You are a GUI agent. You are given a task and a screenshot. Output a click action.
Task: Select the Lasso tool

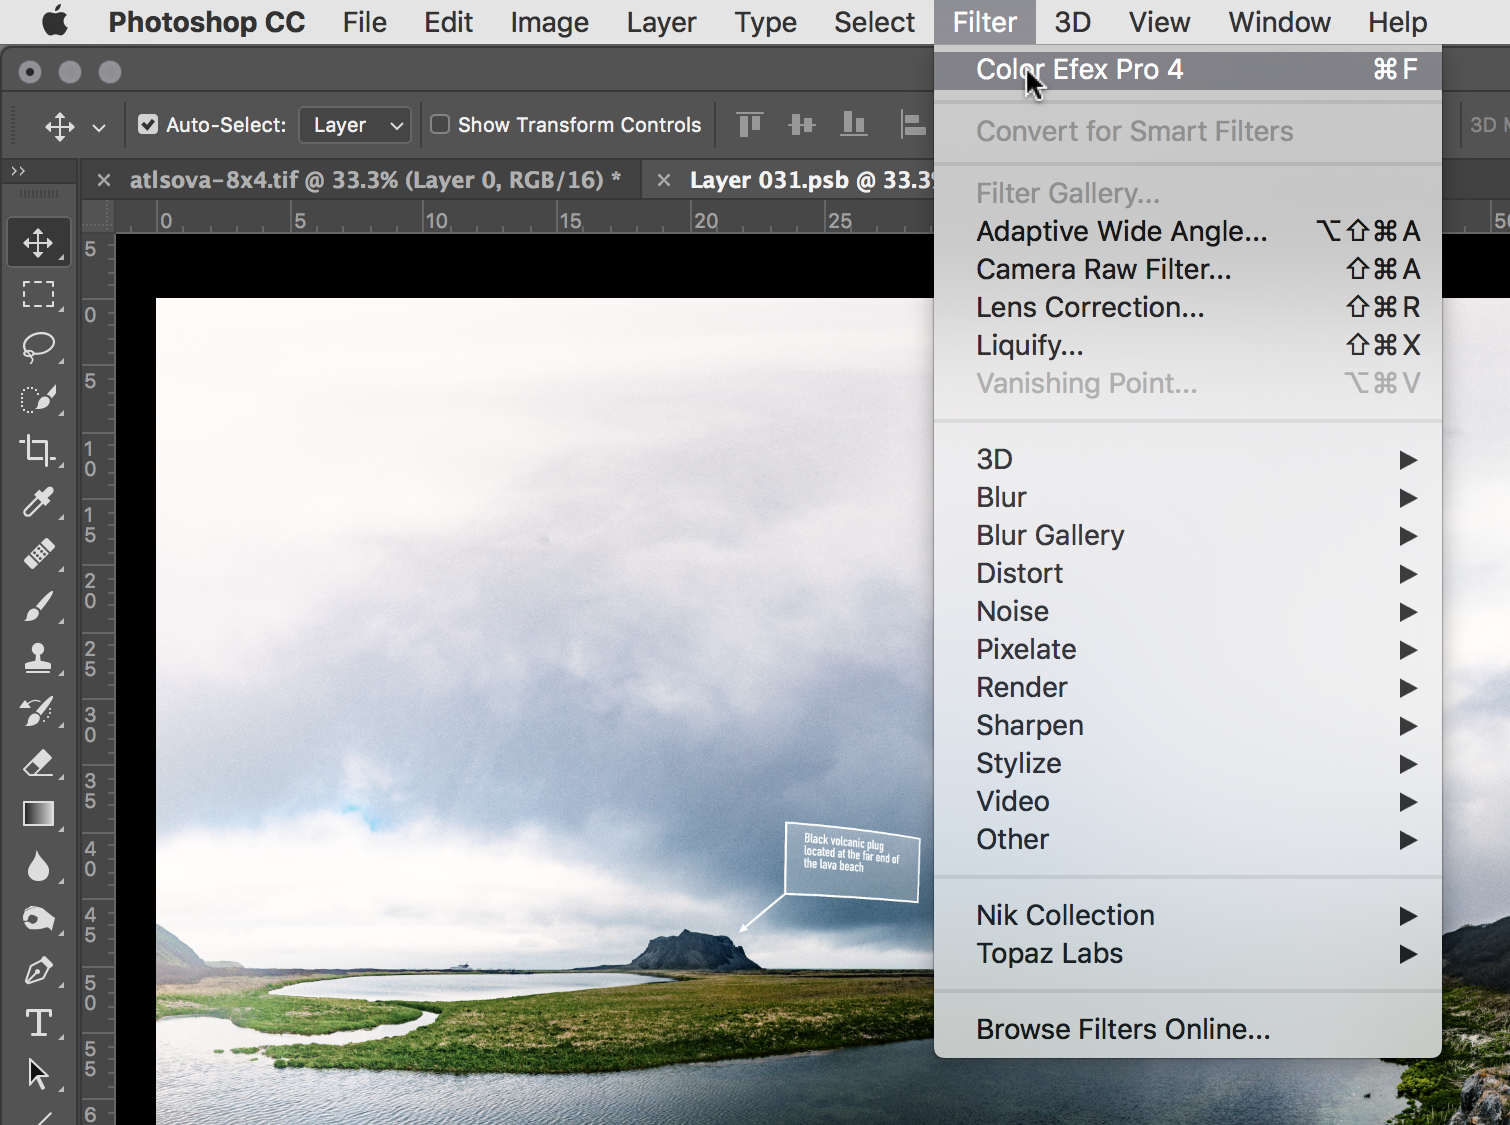pos(38,347)
